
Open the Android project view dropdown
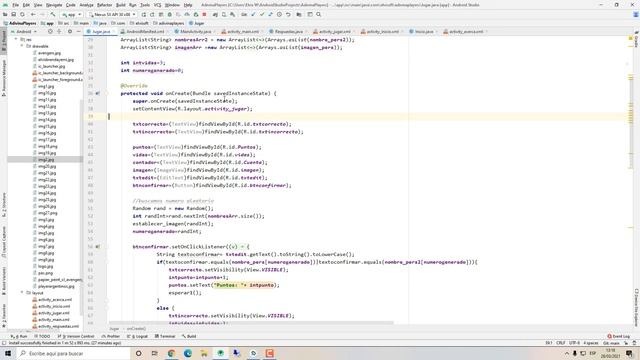24,31
